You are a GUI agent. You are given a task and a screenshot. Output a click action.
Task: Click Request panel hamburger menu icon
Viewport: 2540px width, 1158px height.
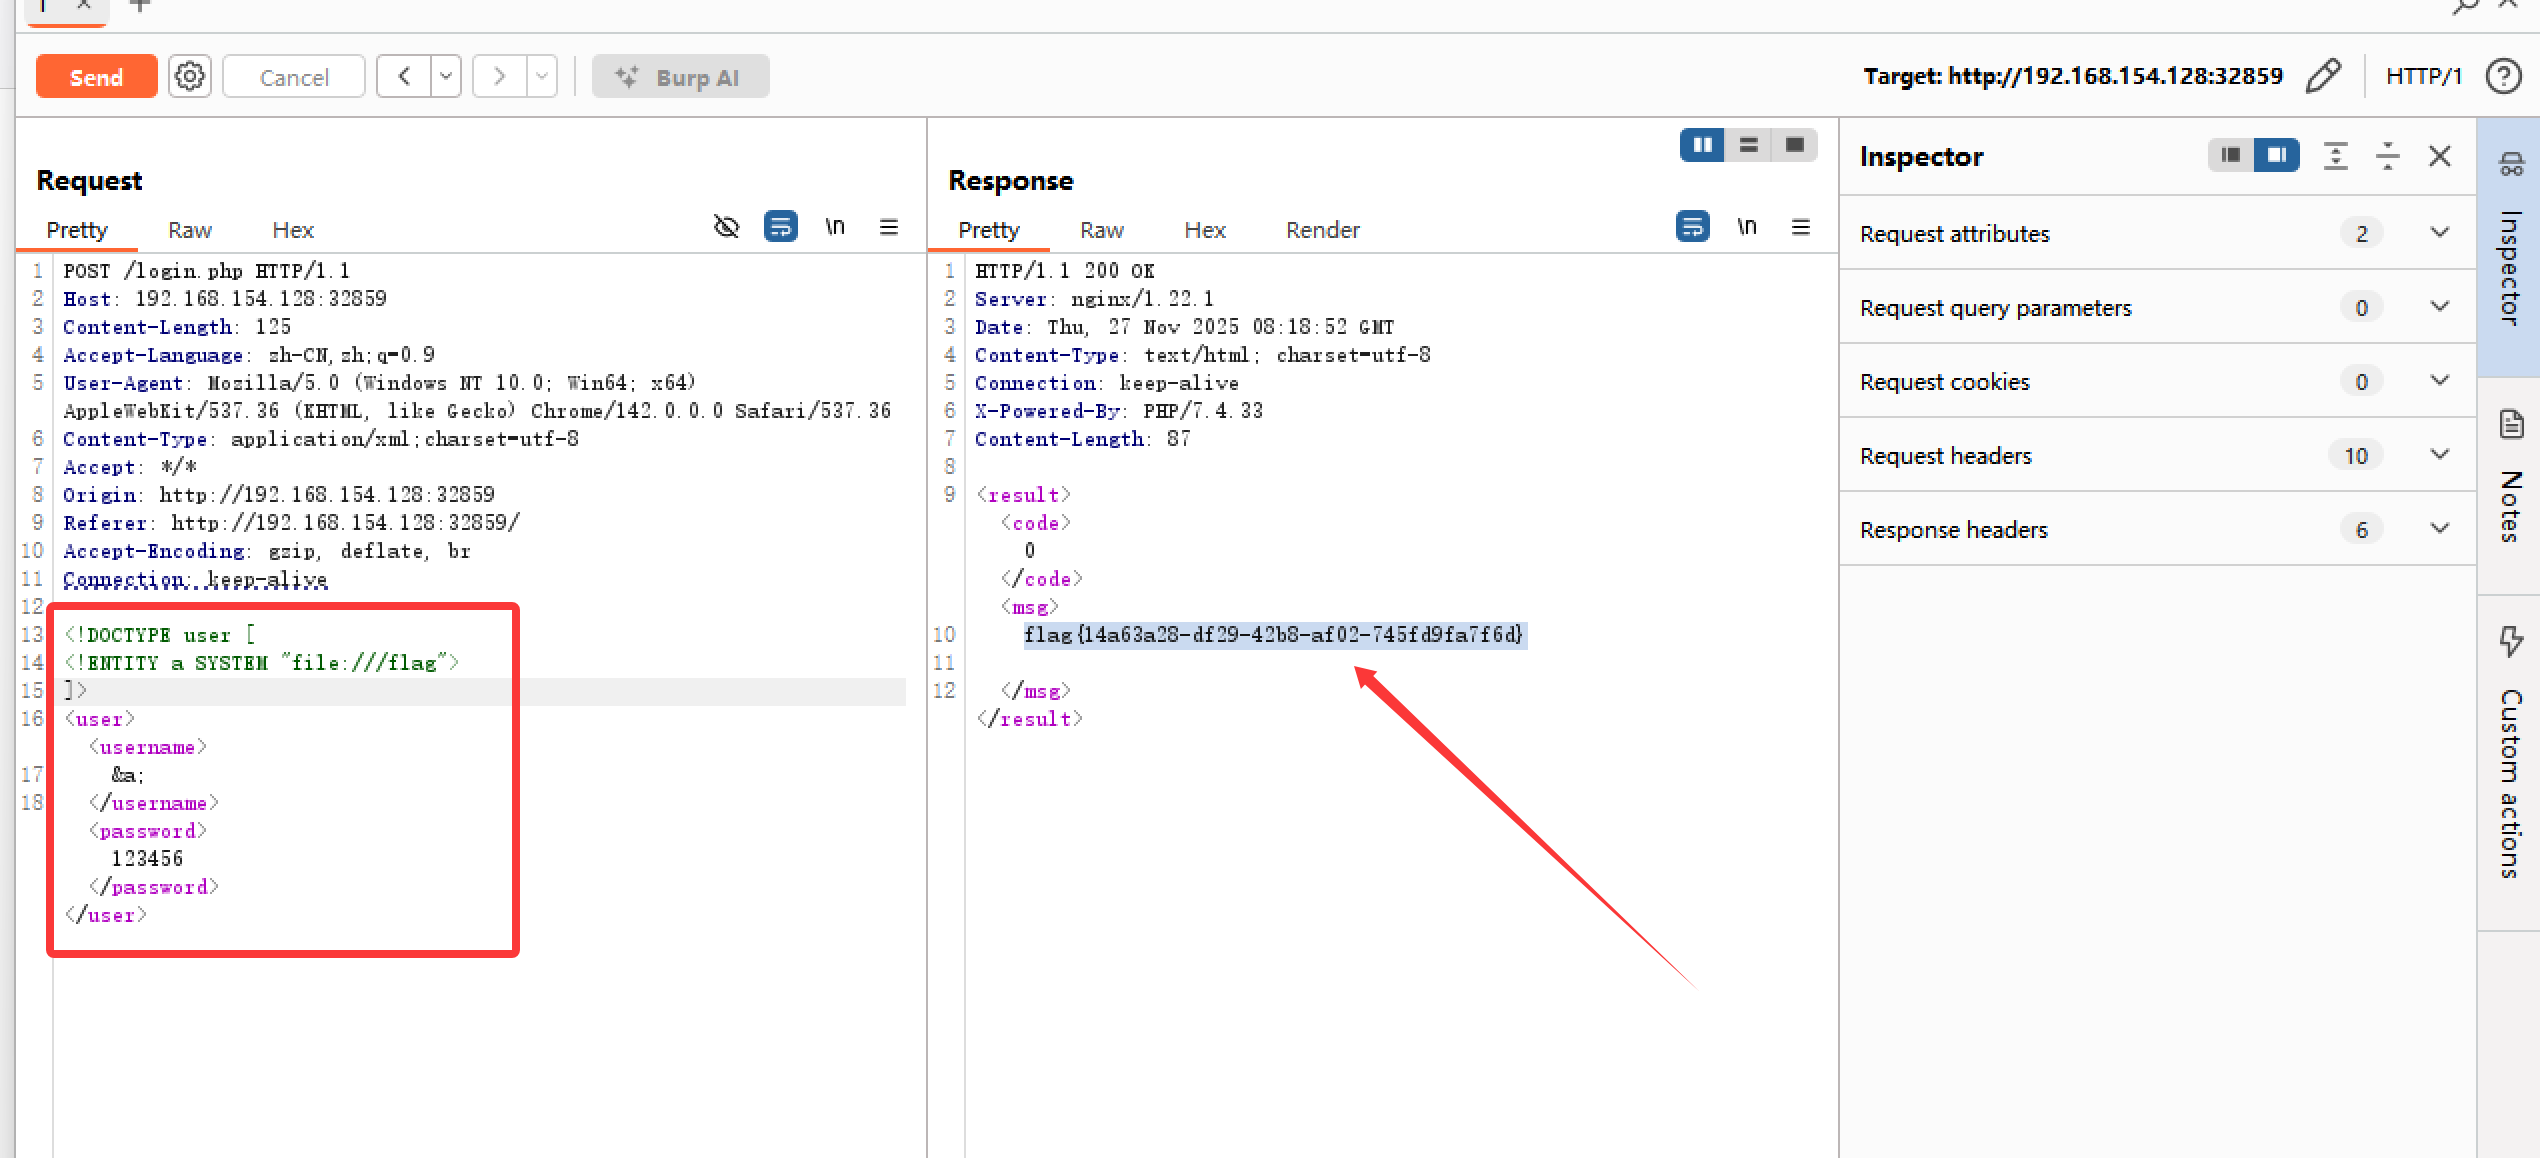pyautogui.click(x=888, y=227)
